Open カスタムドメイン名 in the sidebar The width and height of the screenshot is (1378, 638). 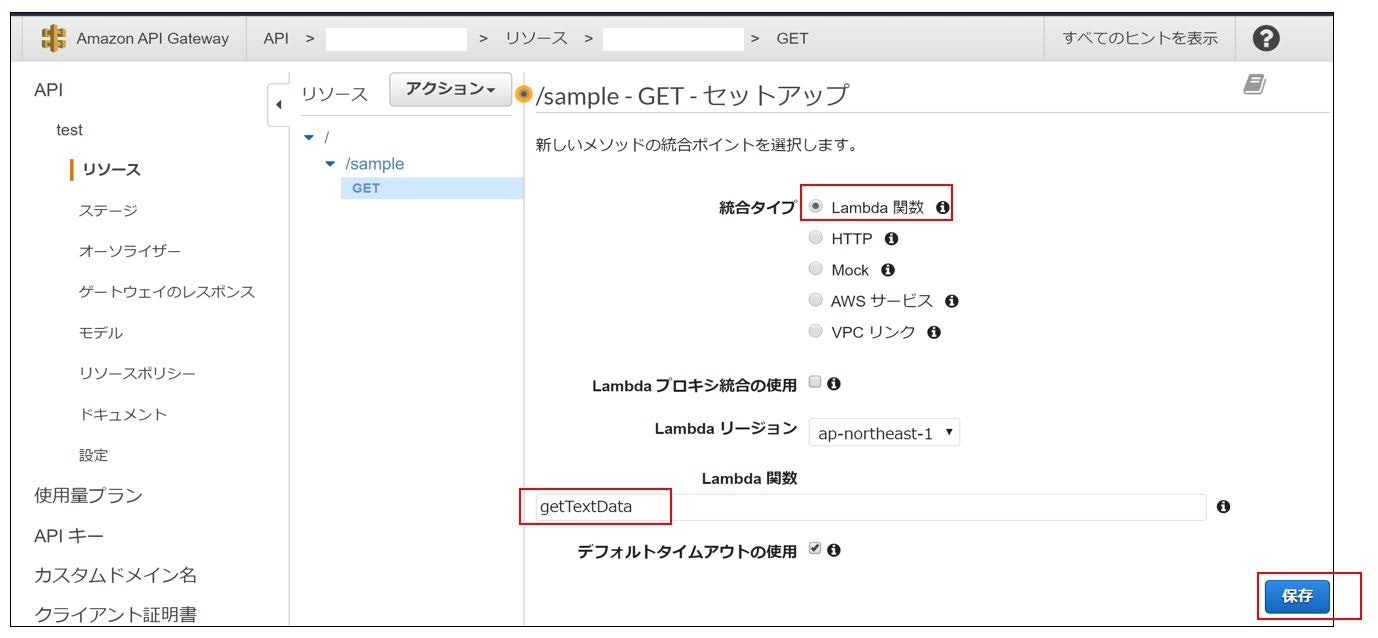coord(116,575)
